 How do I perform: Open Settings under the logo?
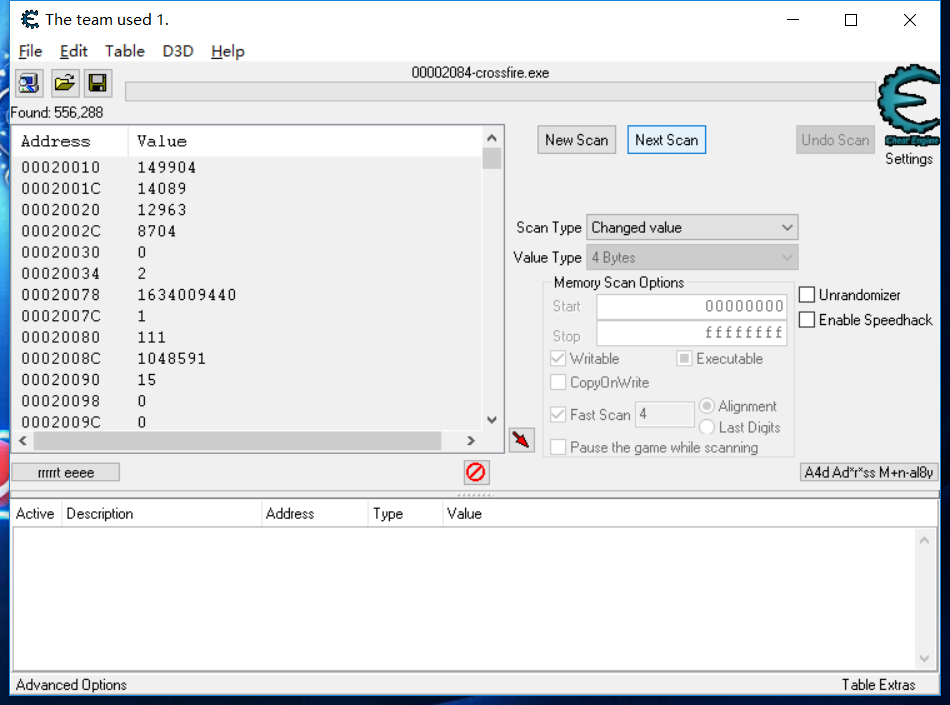point(909,159)
